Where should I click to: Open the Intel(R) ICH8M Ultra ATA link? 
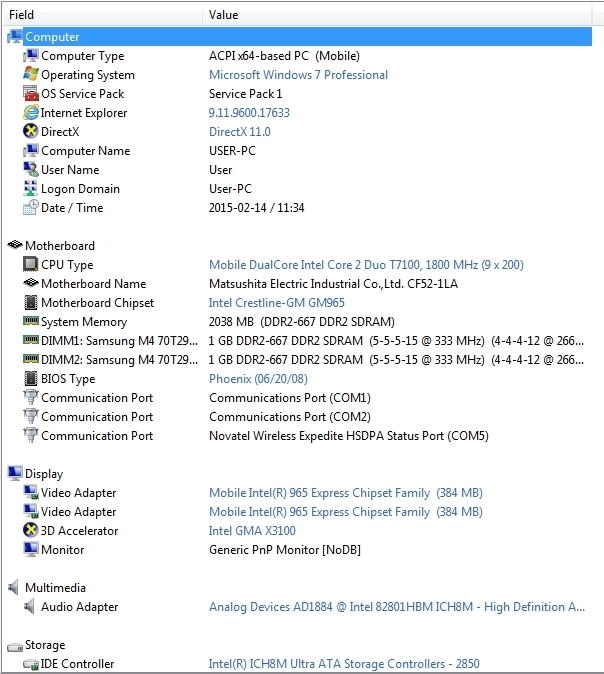coord(344,664)
